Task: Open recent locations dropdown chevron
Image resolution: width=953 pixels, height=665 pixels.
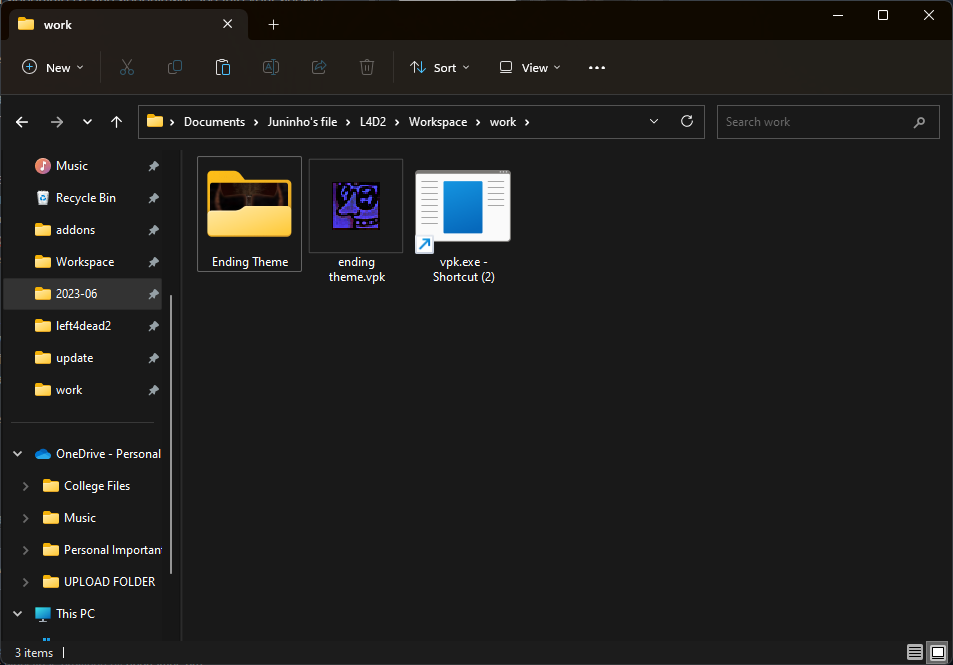Action: (87, 122)
